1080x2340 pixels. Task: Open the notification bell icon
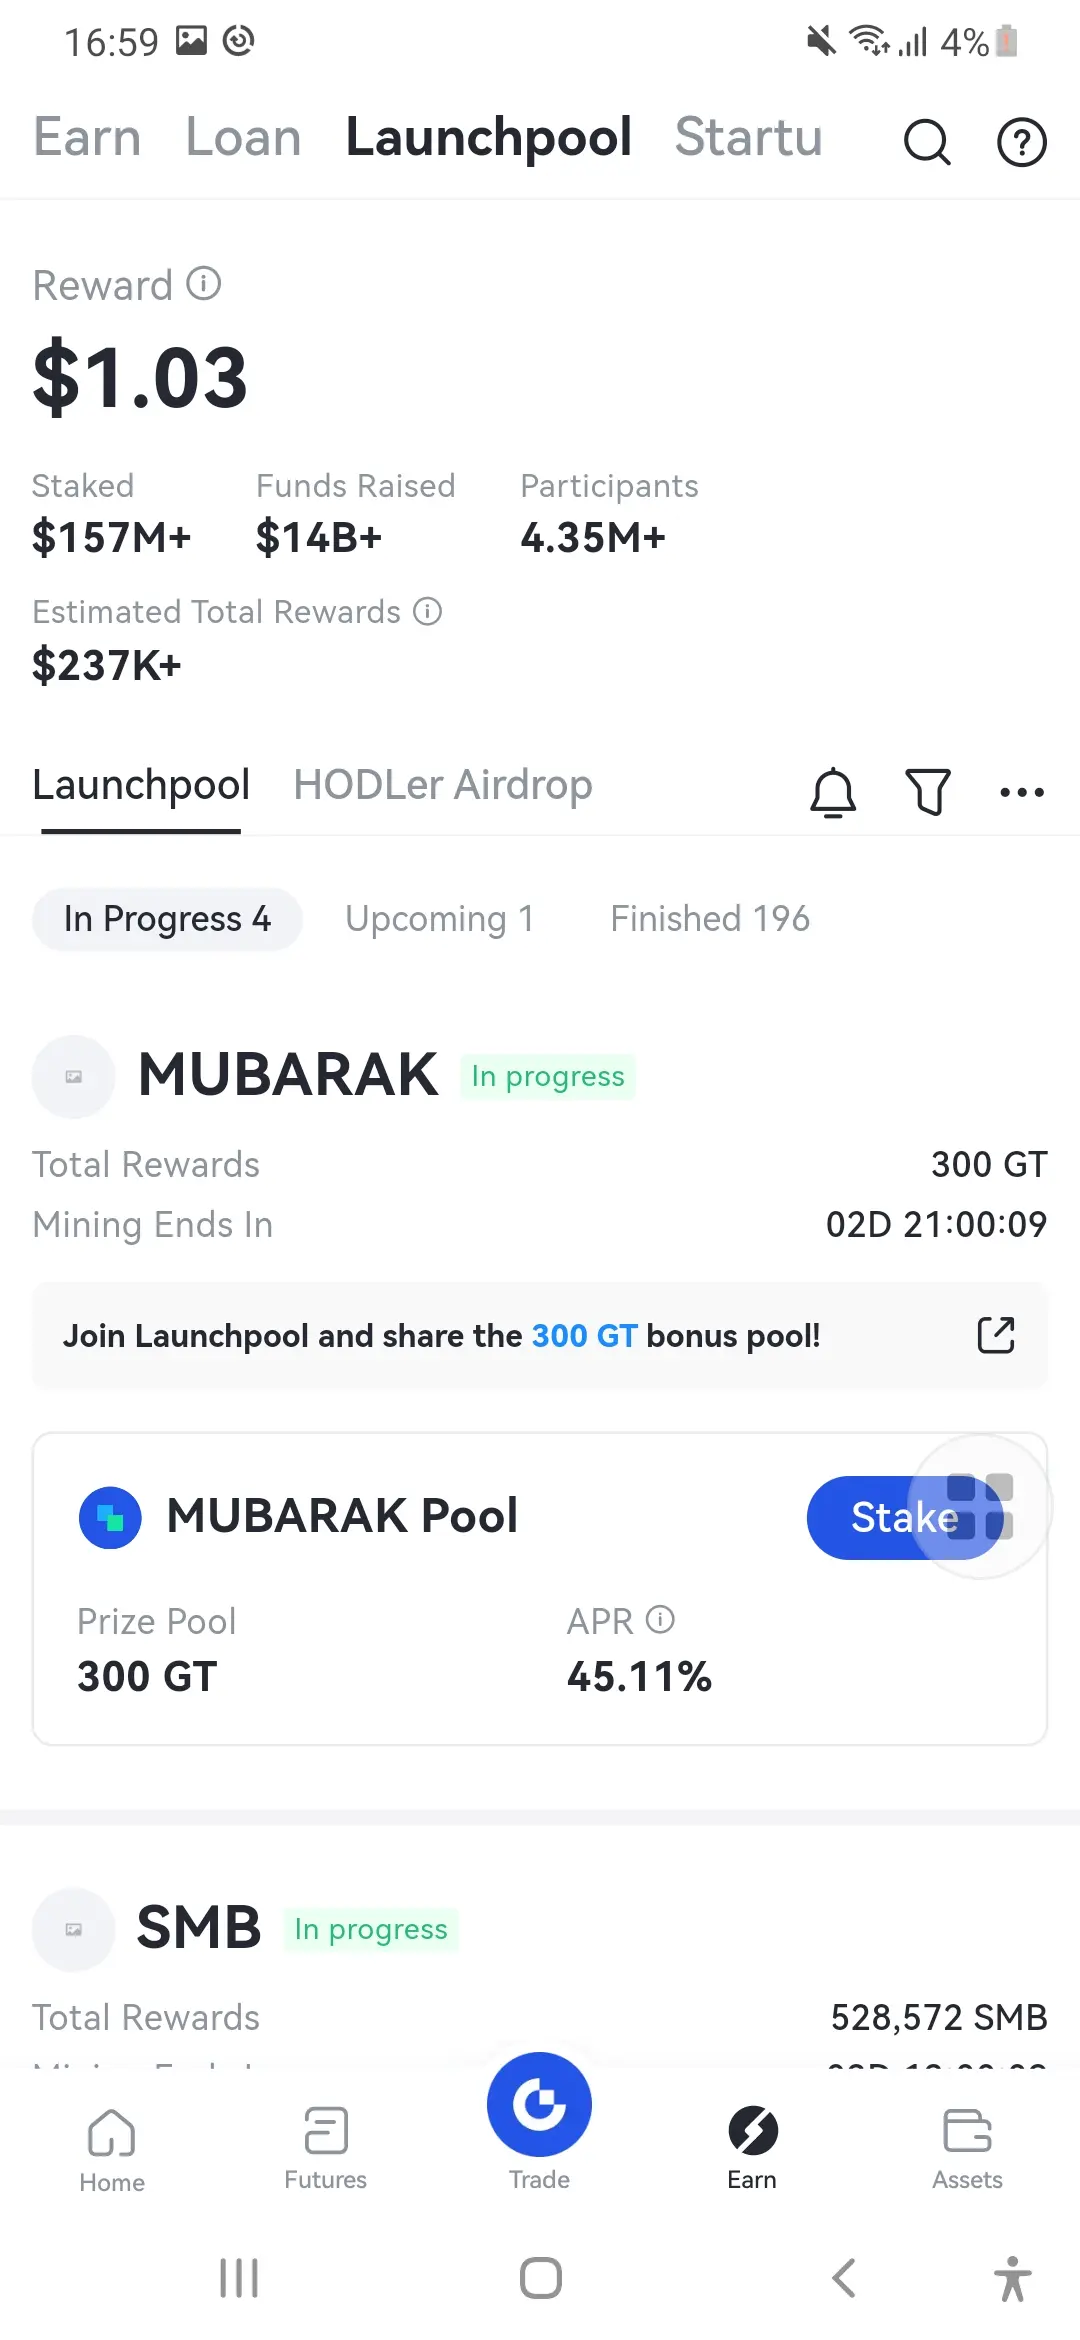(x=833, y=792)
